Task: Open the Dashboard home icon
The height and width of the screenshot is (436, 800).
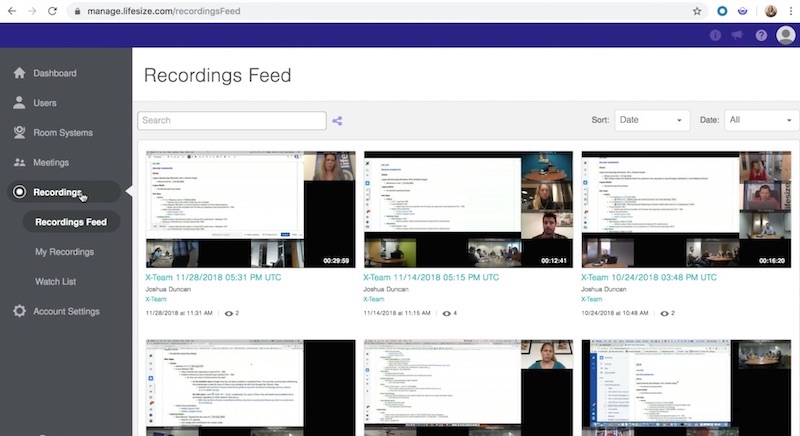Action: pos(20,73)
